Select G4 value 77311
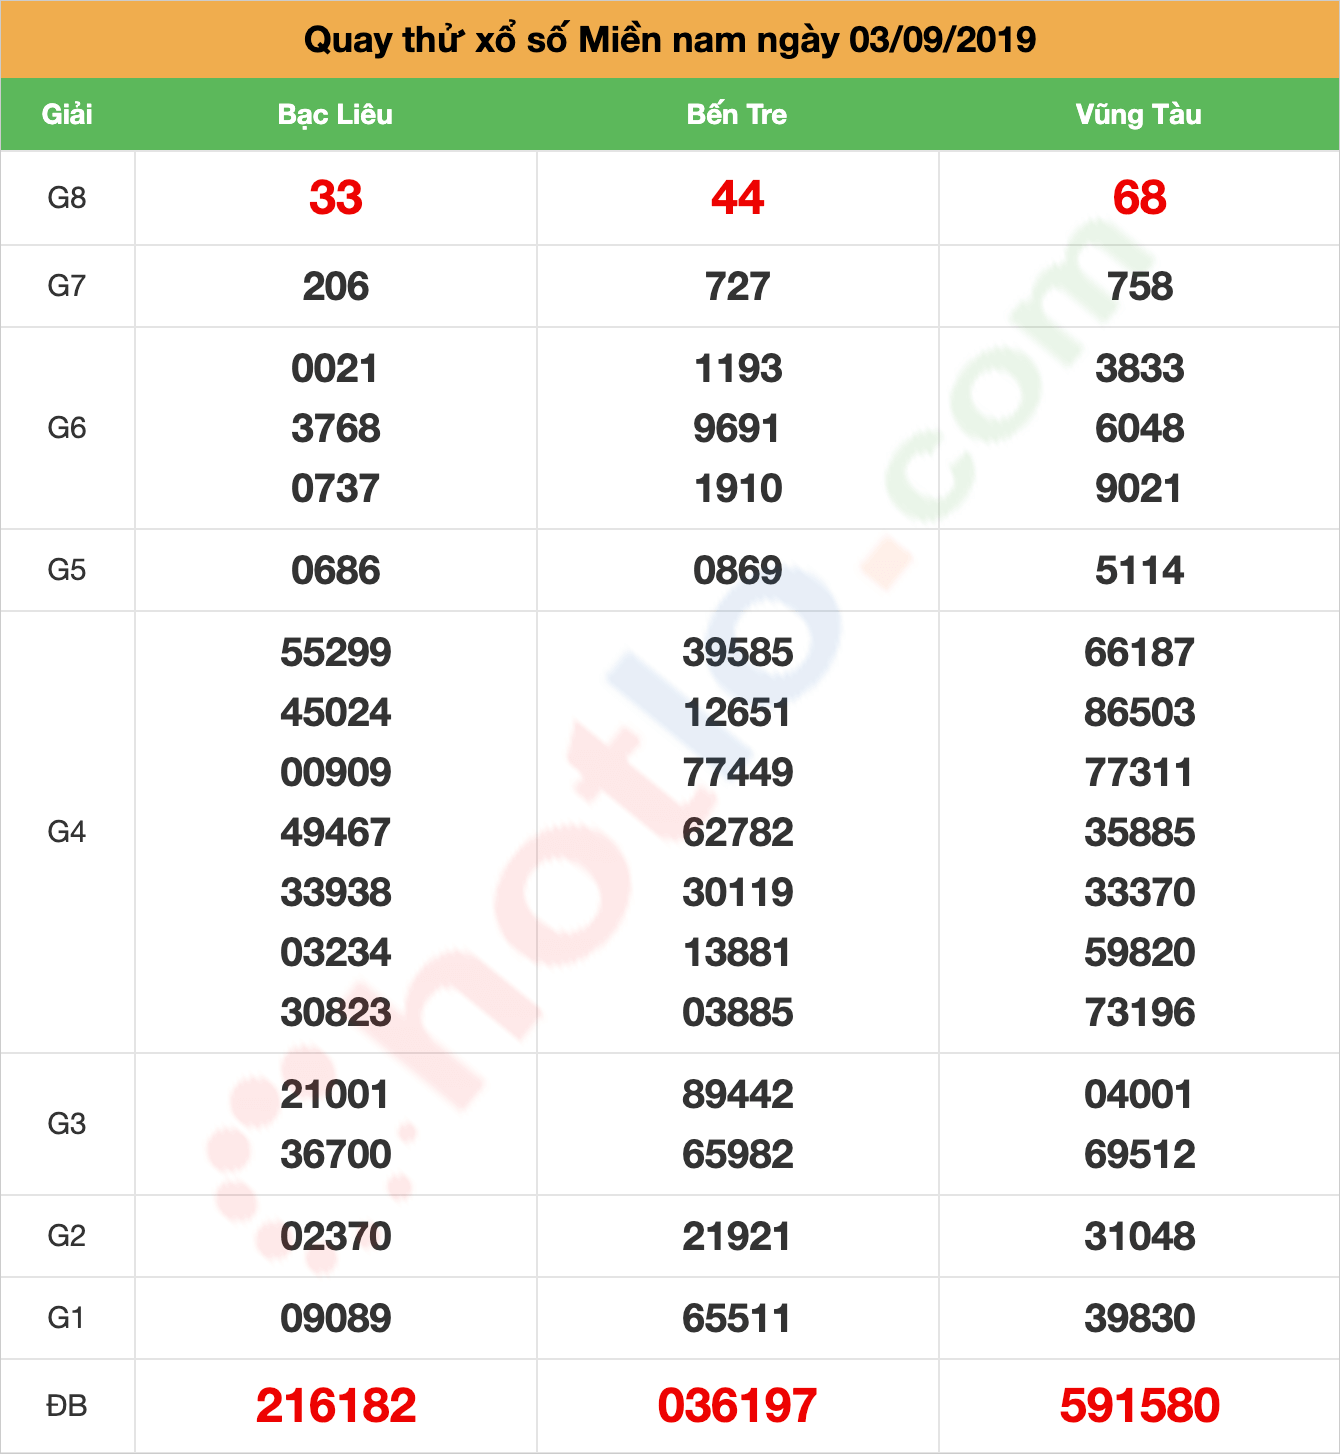The width and height of the screenshot is (1340, 1454). click(x=1139, y=773)
